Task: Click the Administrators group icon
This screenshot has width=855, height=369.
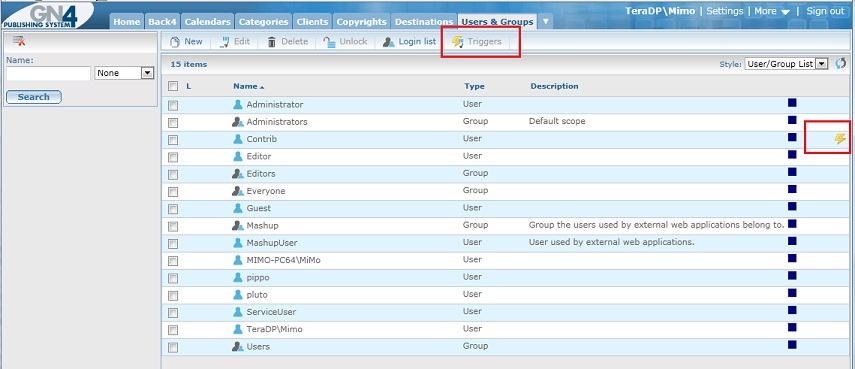Action: coord(238,122)
